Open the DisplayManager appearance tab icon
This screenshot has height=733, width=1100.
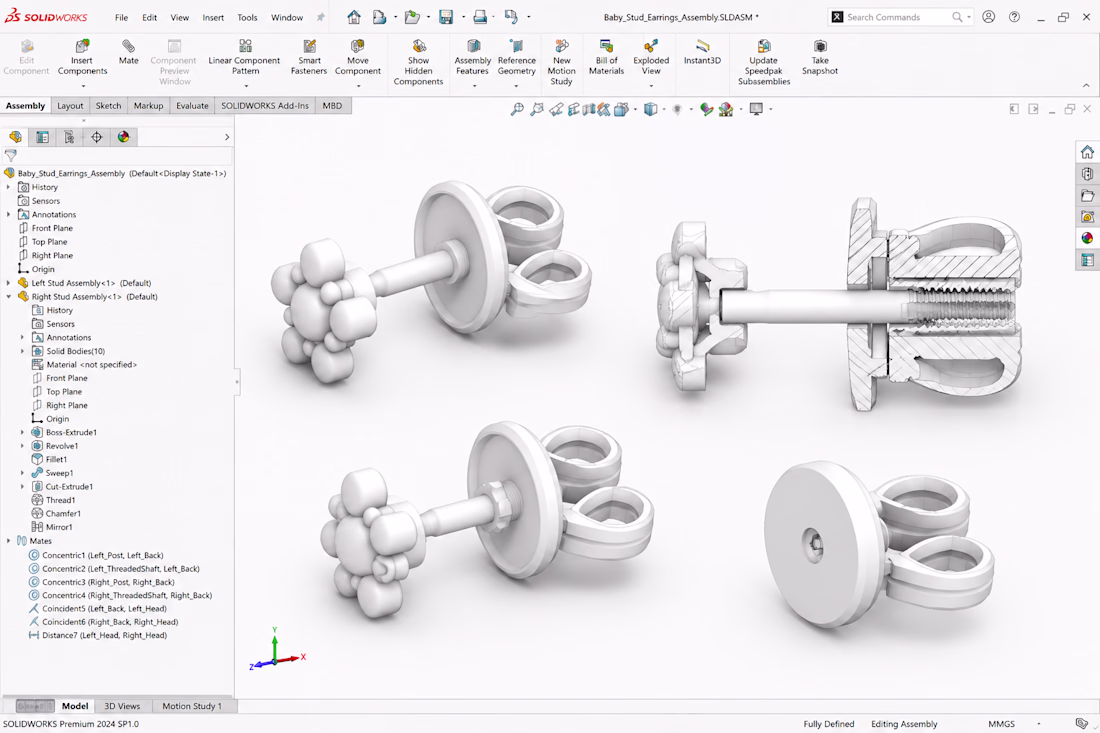(x=123, y=137)
